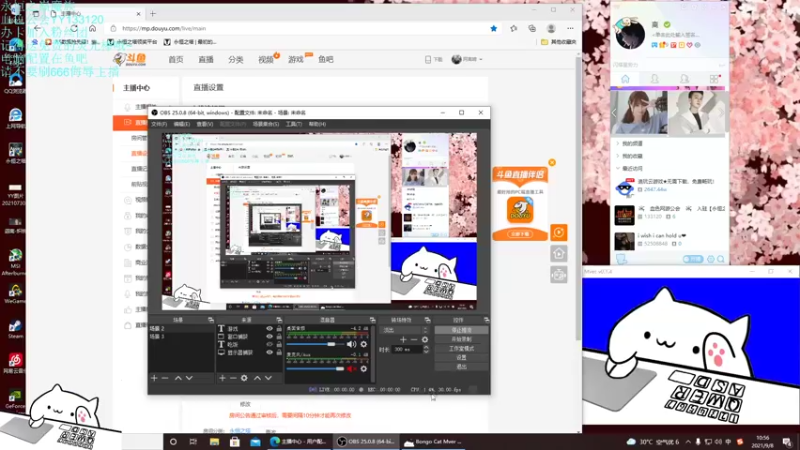Viewport: 800px width, 450px height.
Task: Favorite this page with Edge star icon
Action: tap(493, 29)
